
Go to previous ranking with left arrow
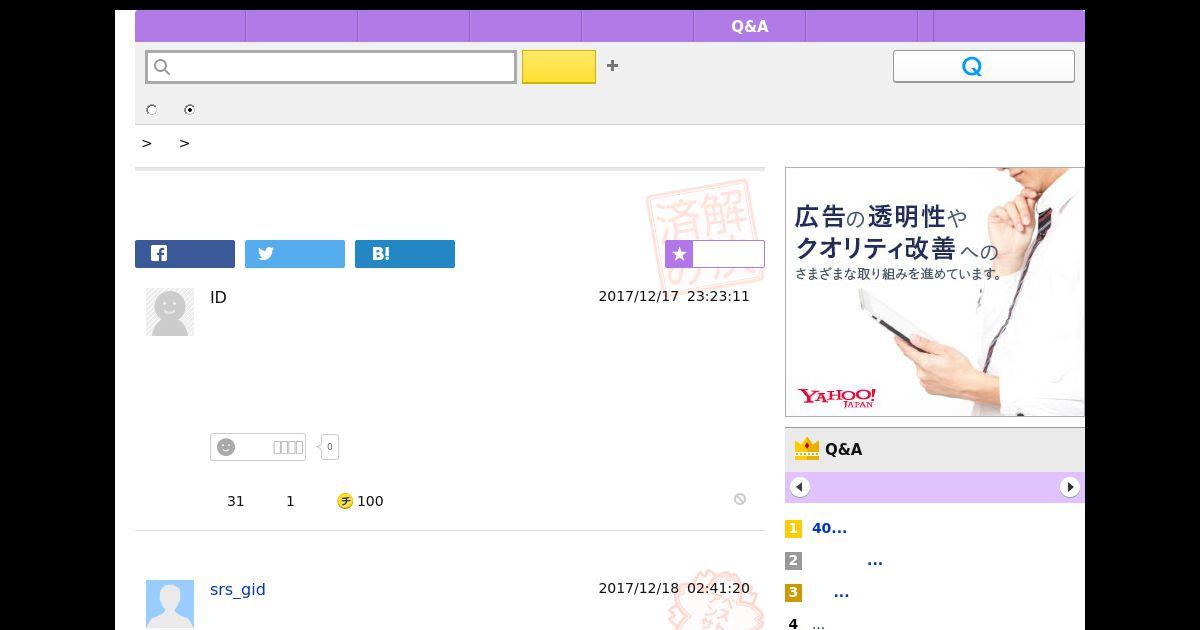coord(800,487)
